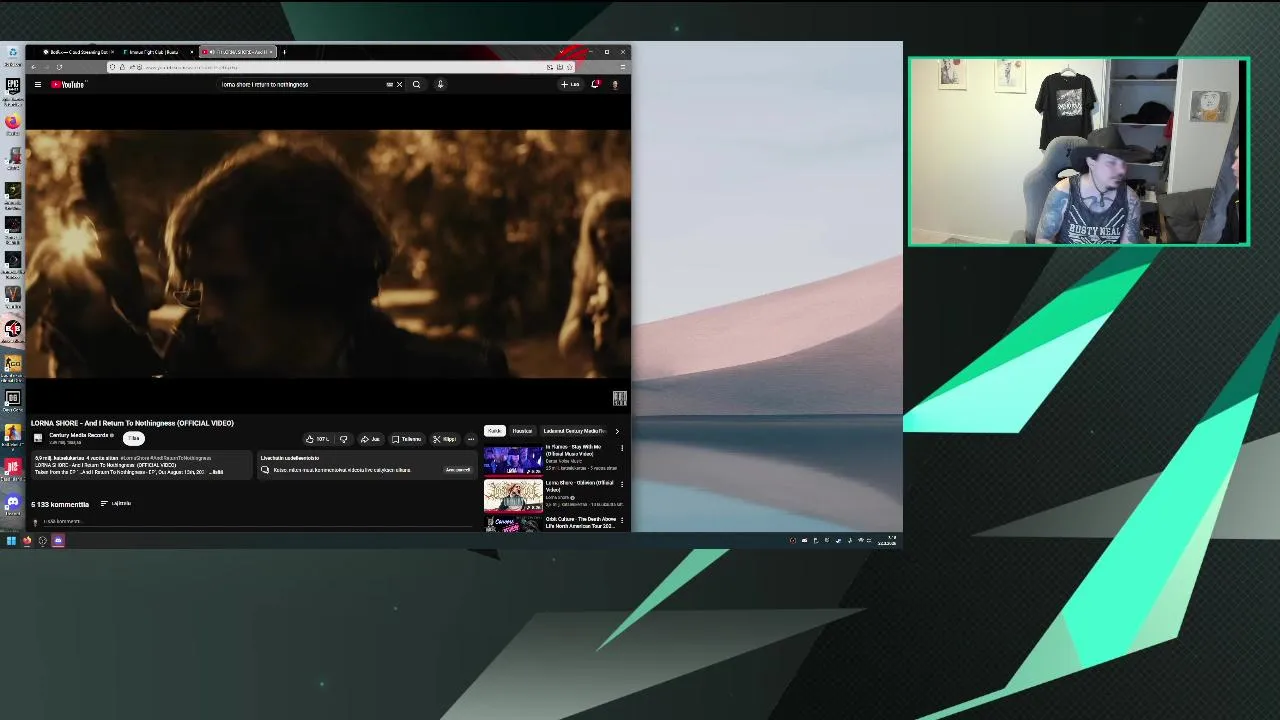Expand the video description box
This screenshot has width=1280, height=720.
140,465
